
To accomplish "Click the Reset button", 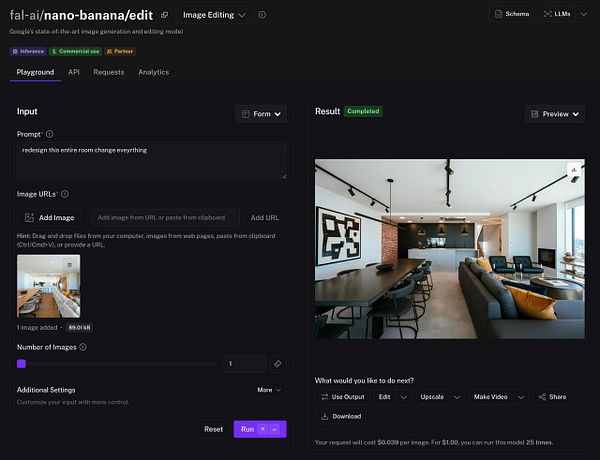I will pos(214,429).
